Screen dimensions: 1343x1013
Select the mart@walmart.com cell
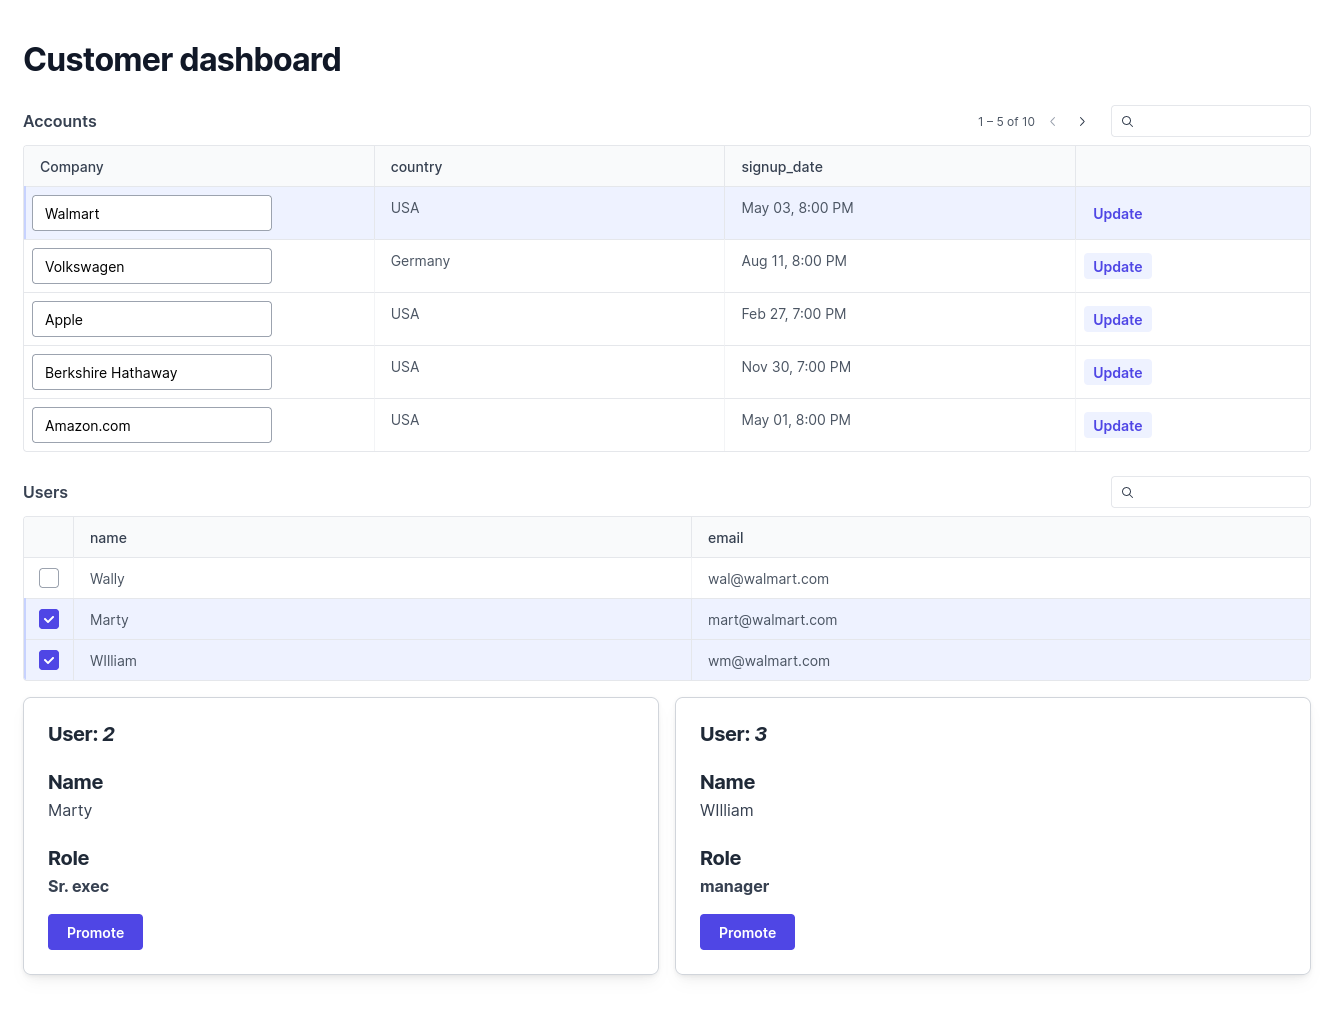(1001, 619)
